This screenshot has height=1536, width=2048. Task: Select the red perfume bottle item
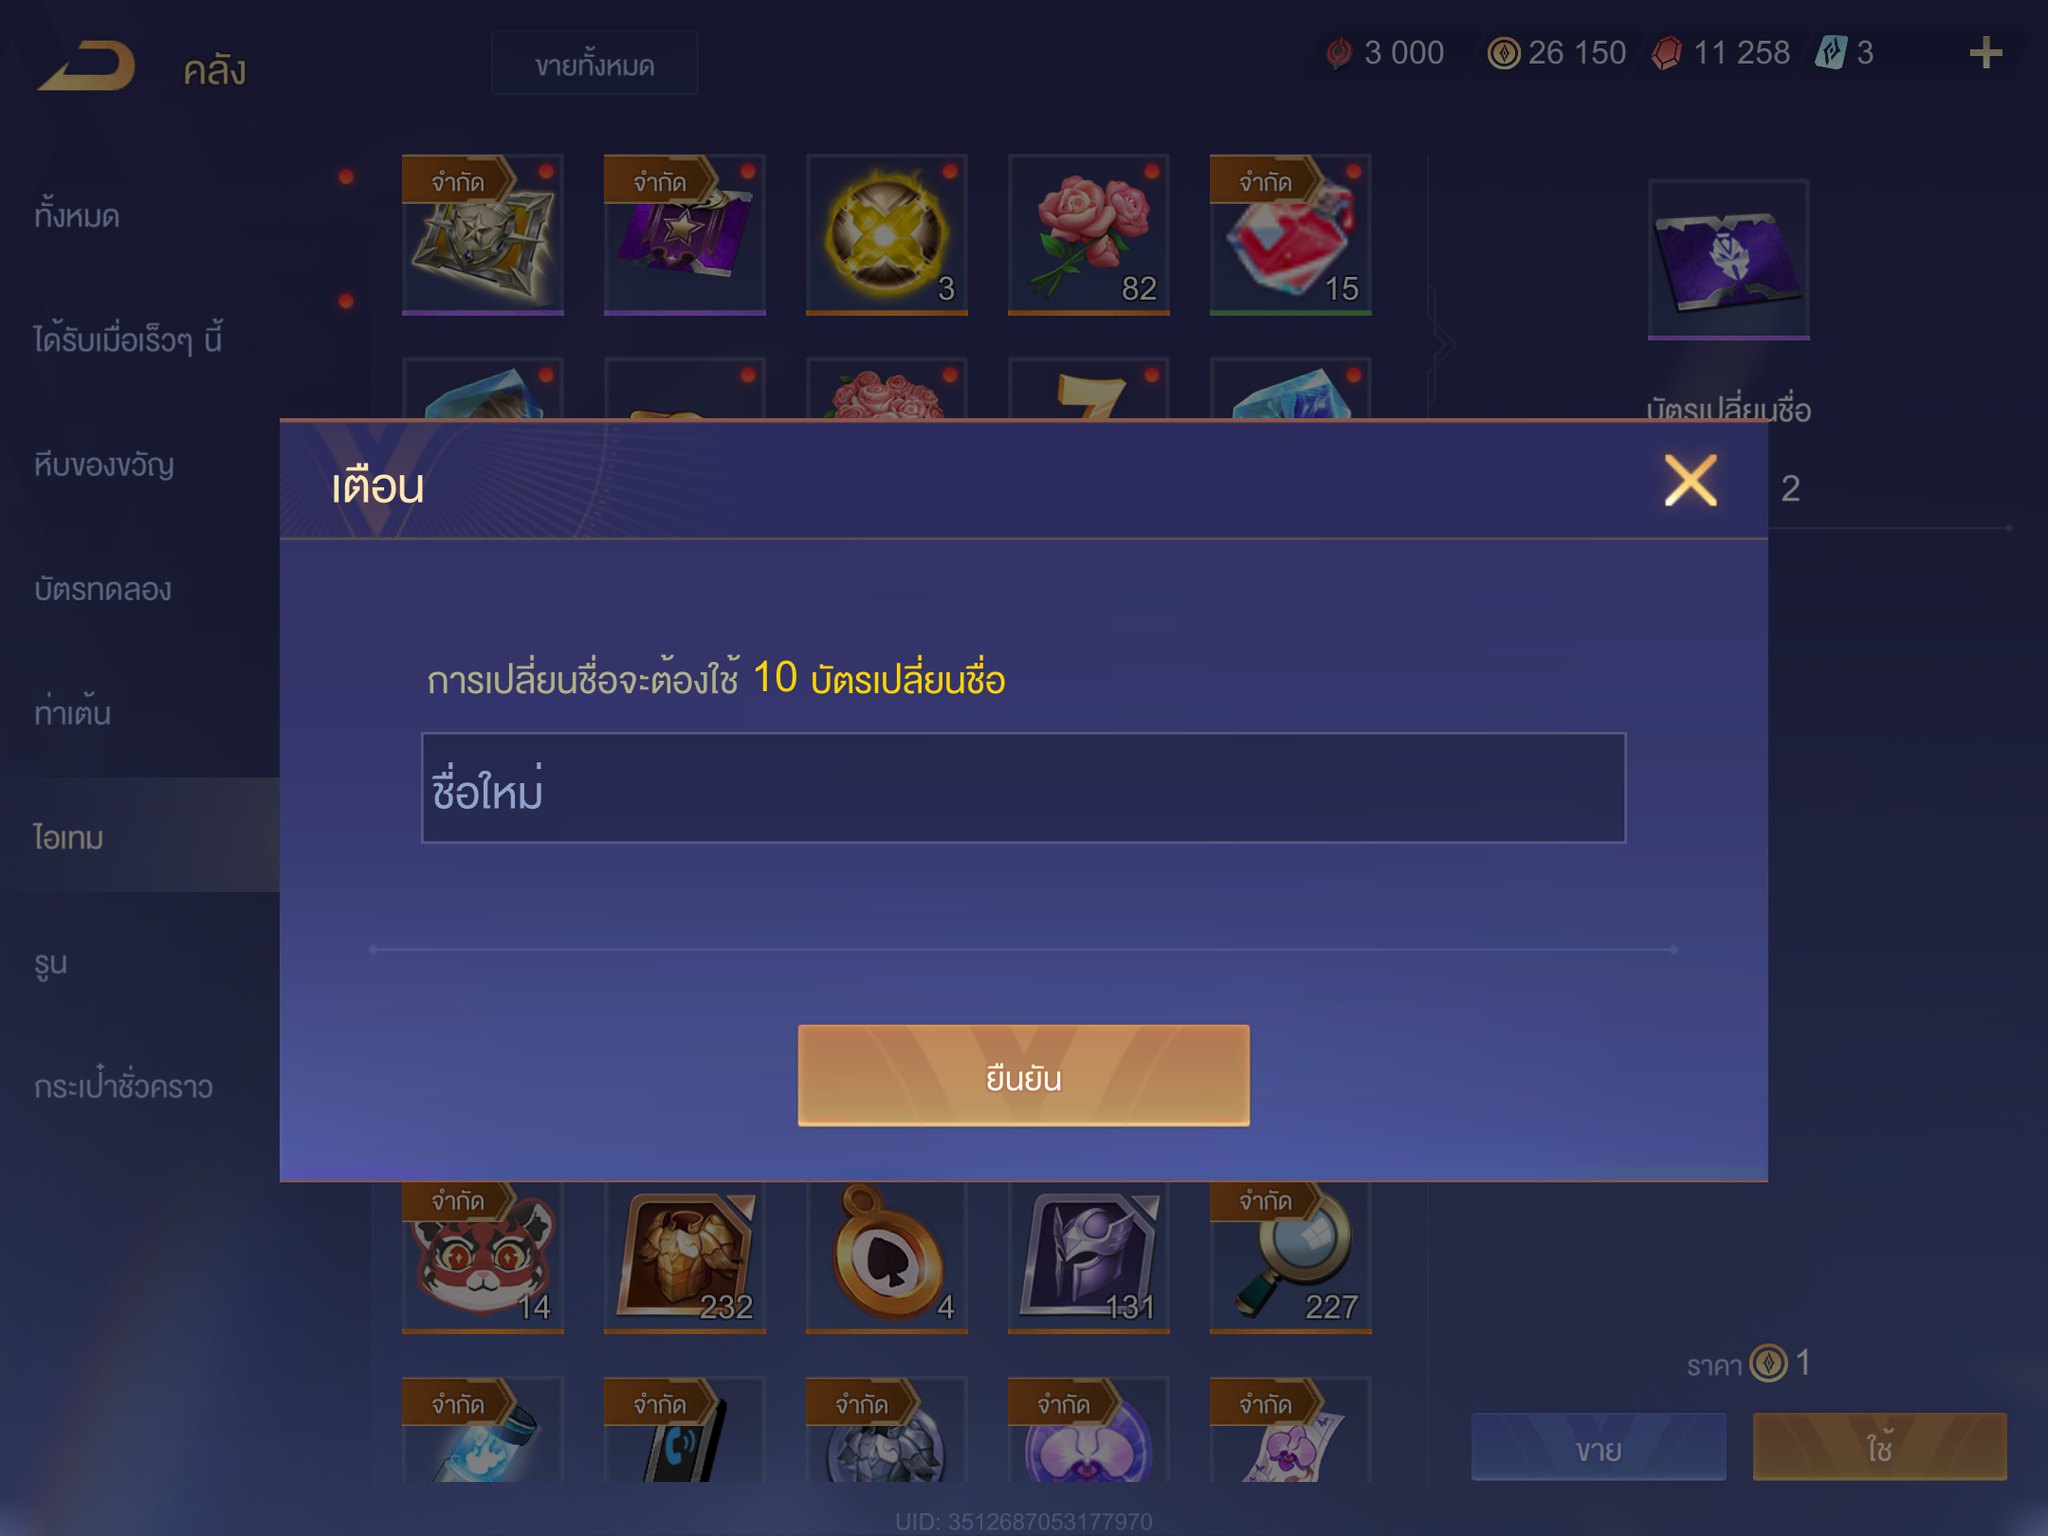click(x=1291, y=235)
